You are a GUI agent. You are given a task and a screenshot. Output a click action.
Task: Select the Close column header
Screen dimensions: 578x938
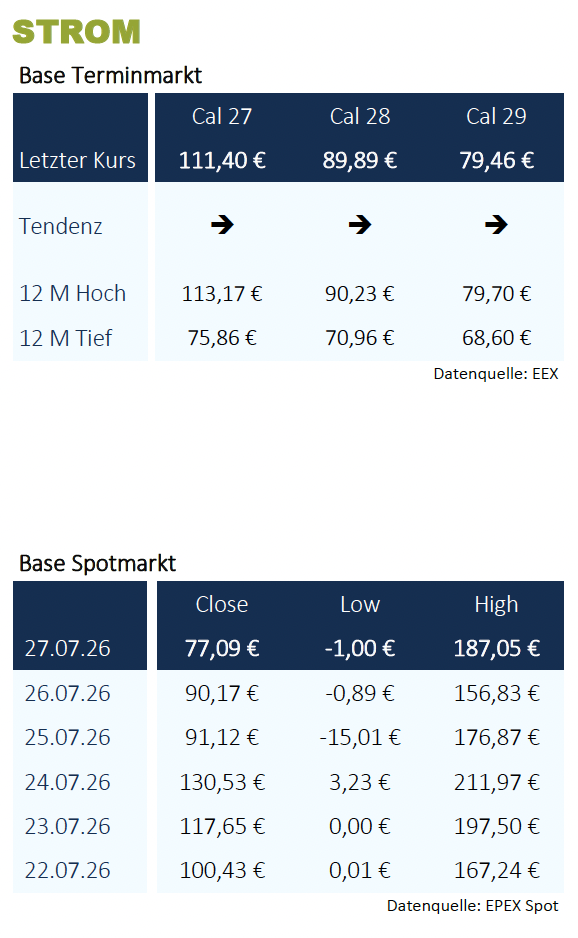(x=222, y=604)
